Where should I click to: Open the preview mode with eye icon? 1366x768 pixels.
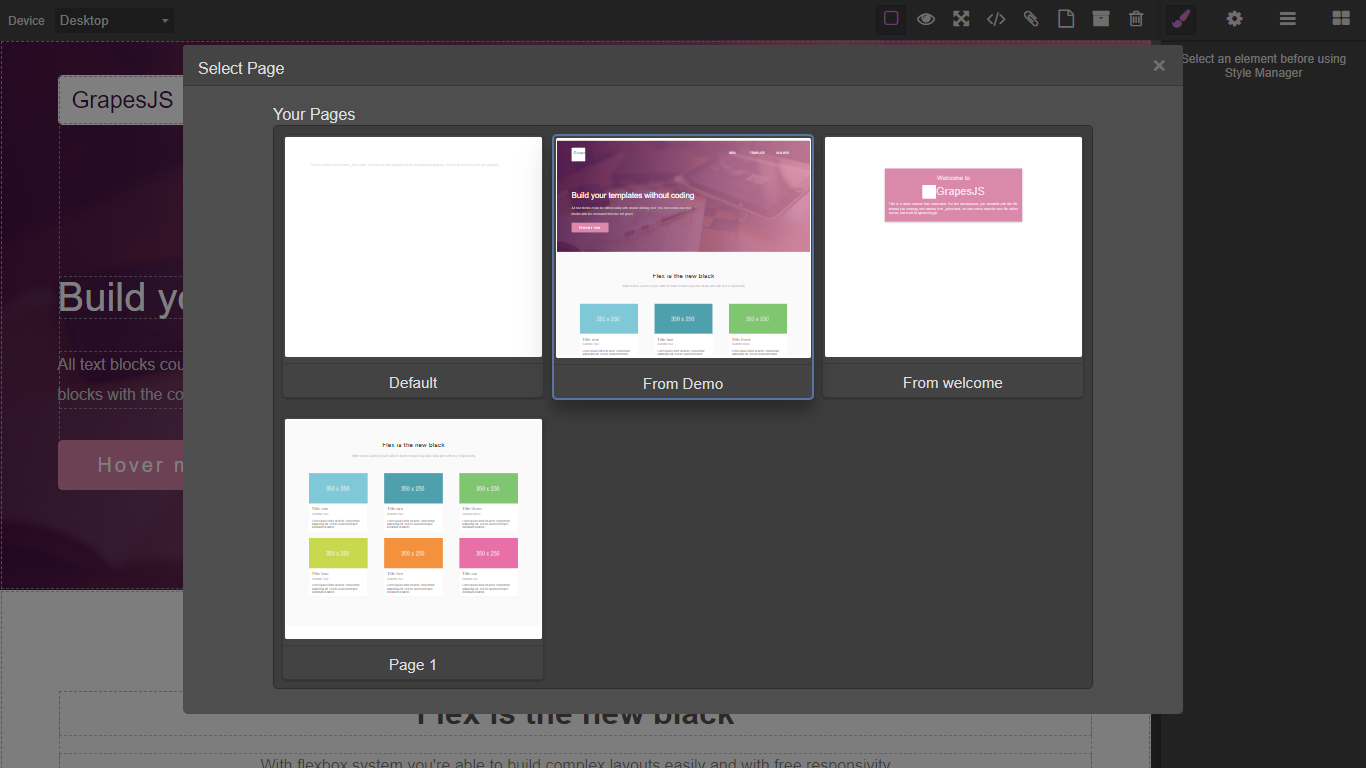point(926,19)
